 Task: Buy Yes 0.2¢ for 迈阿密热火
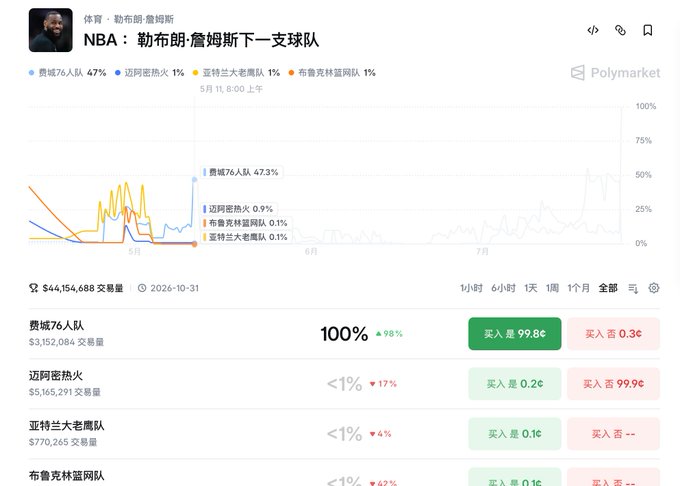tap(515, 384)
